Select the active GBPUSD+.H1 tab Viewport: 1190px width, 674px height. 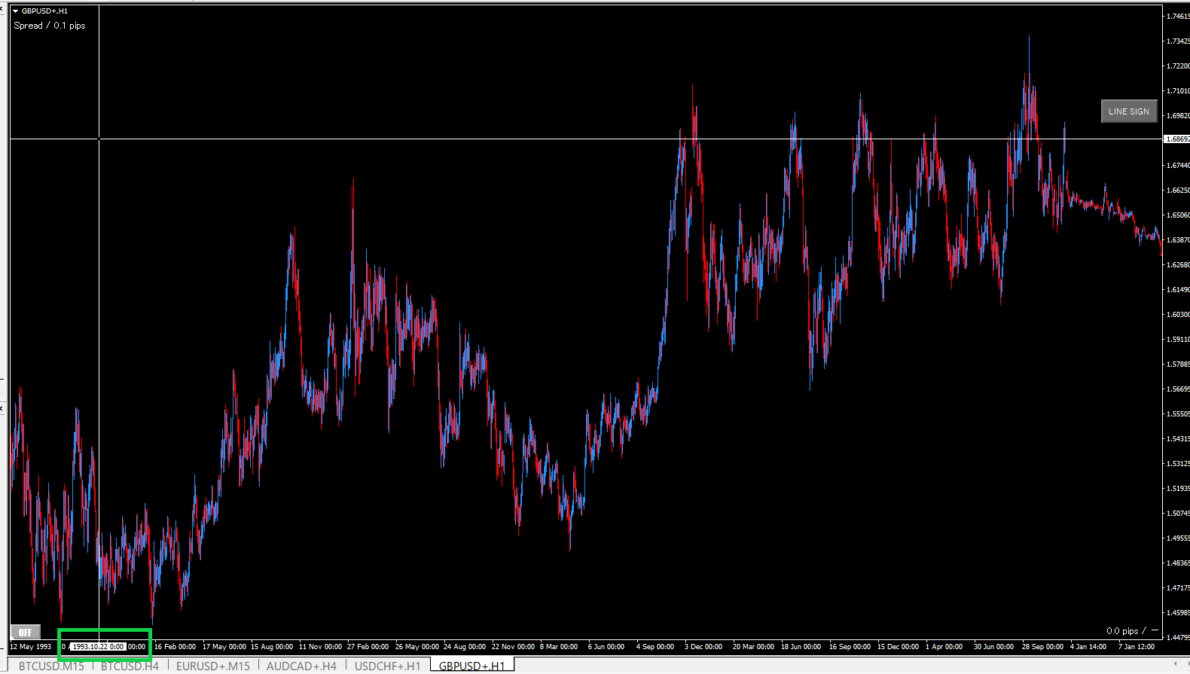(471, 665)
